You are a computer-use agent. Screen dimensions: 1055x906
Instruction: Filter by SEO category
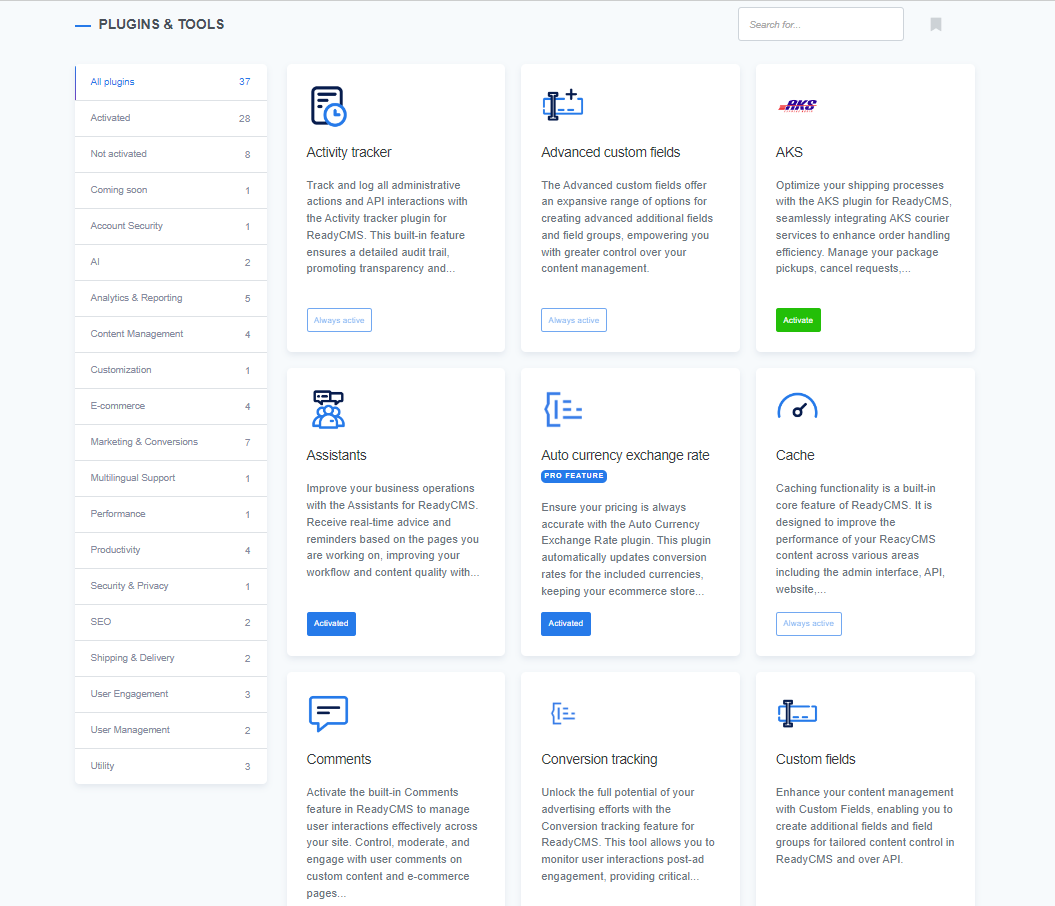171,622
